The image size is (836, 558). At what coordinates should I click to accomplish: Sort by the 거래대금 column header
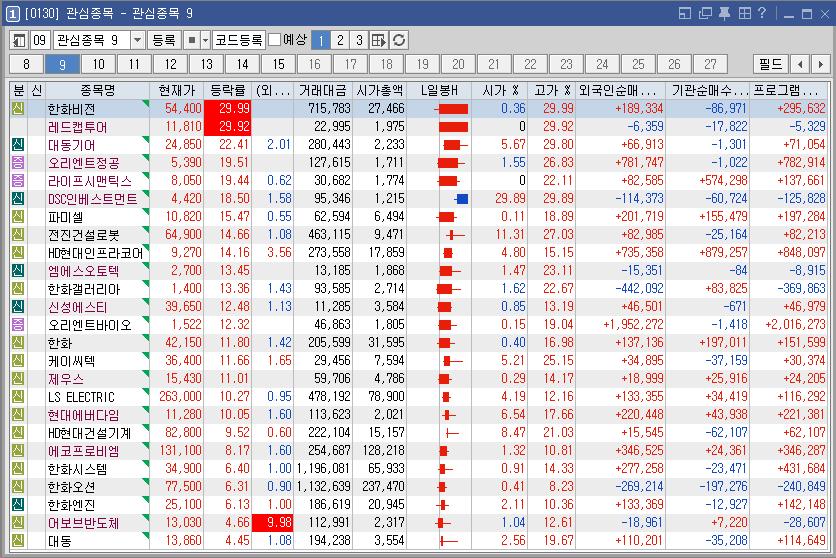point(323,91)
